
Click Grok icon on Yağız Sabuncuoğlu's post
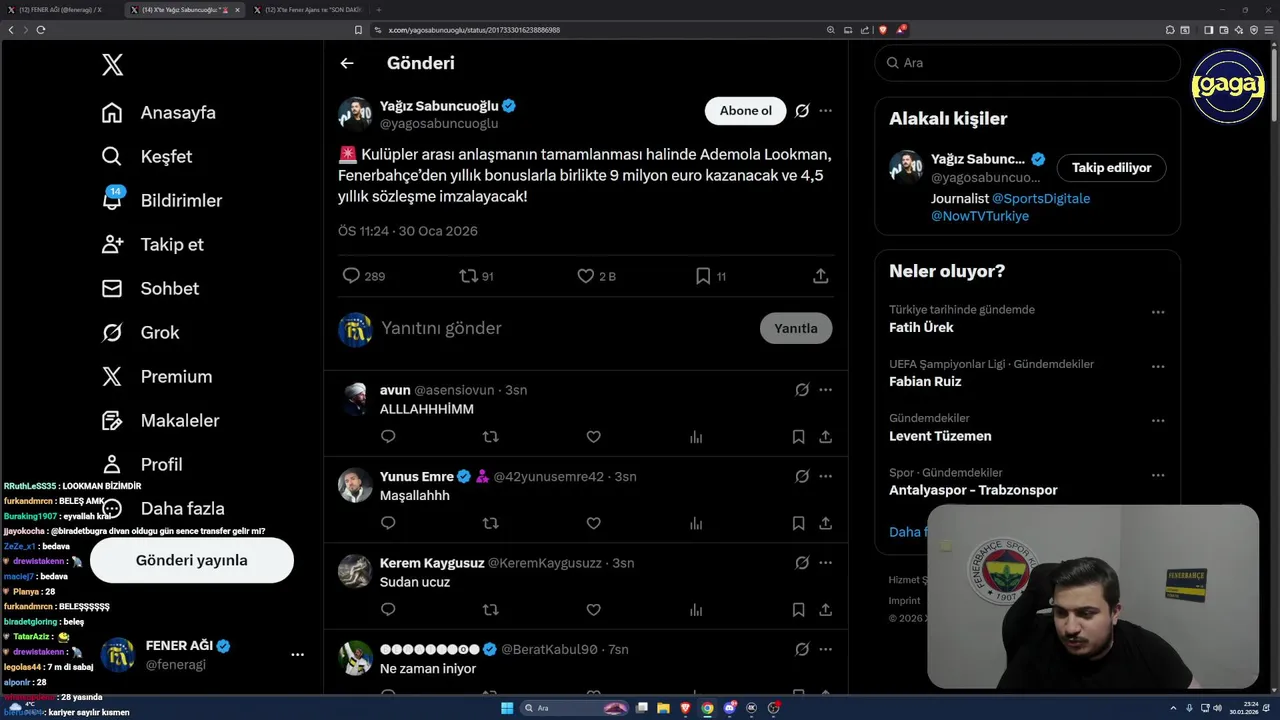coord(802,110)
